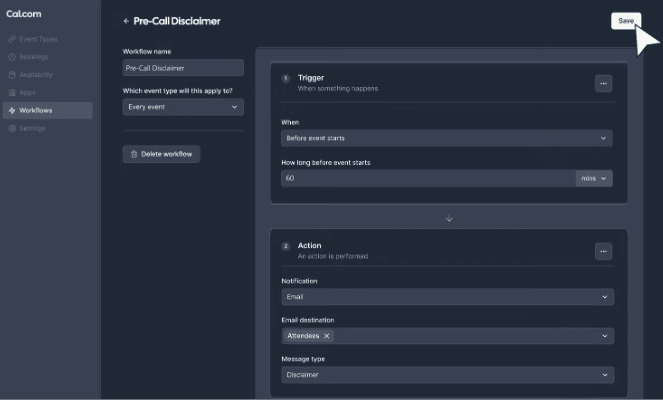The image size is (663, 400).
Task: Click the 'Email destination' label
Action: click(x=308, y=320)
